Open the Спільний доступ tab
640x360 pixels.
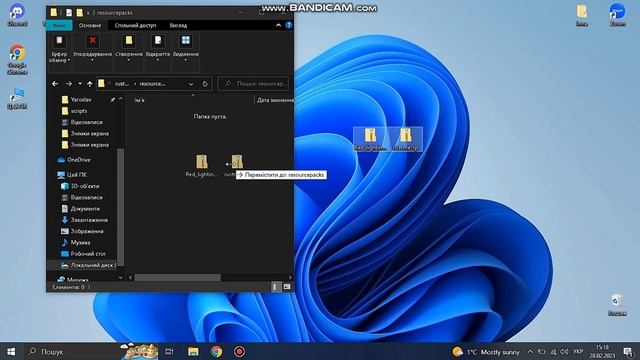[135, 25]
